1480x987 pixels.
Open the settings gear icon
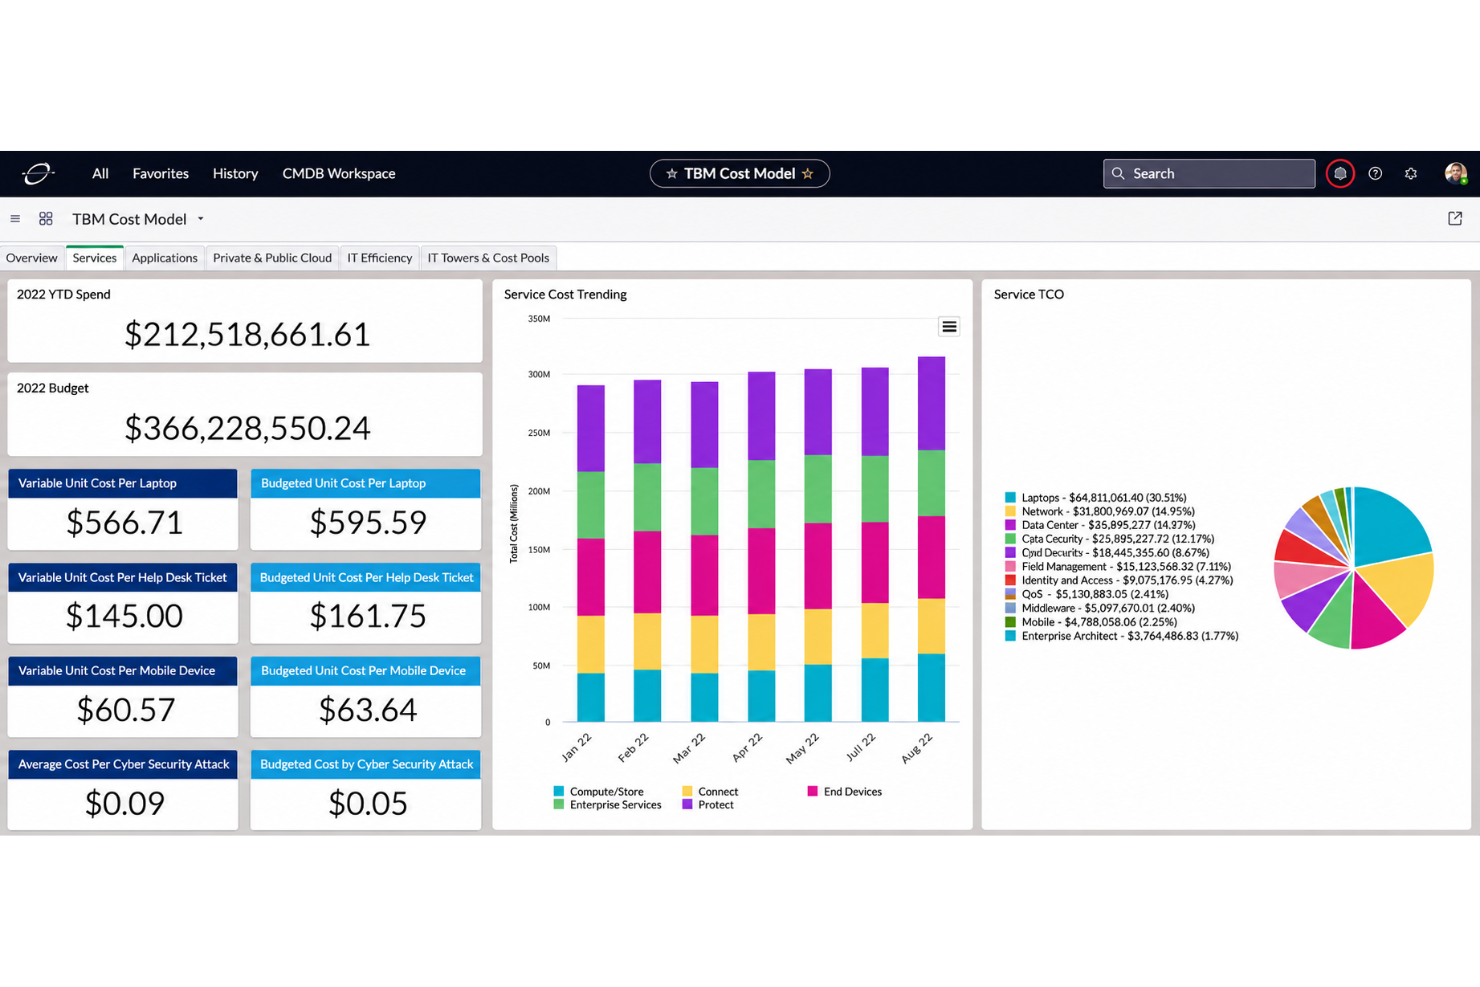pos(1411,174)
